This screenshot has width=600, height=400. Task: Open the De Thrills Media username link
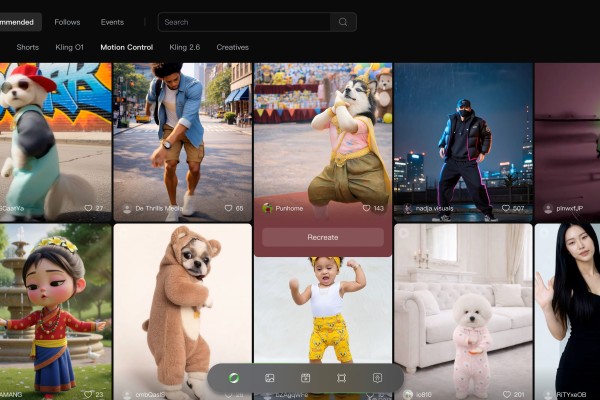click(158, 209)
